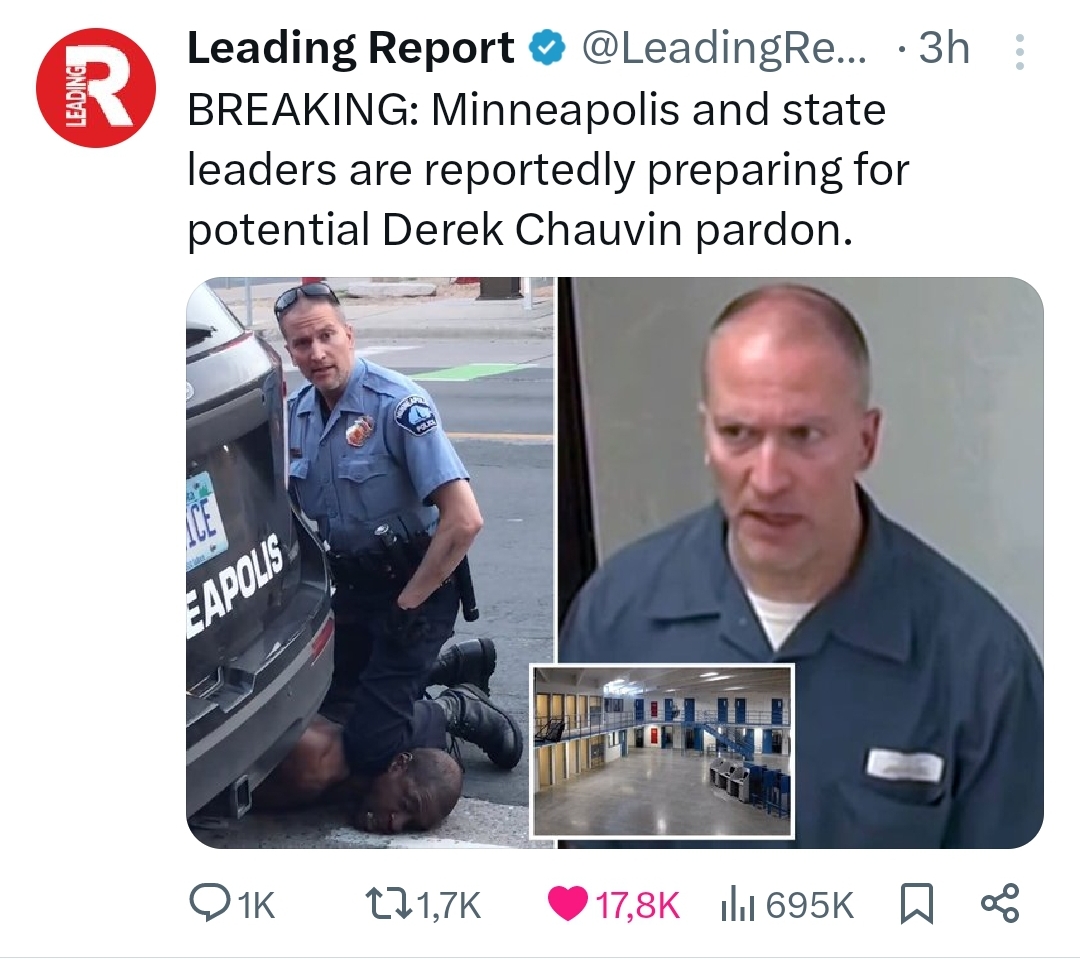Open the Leading Report display name link

[351, 48]
